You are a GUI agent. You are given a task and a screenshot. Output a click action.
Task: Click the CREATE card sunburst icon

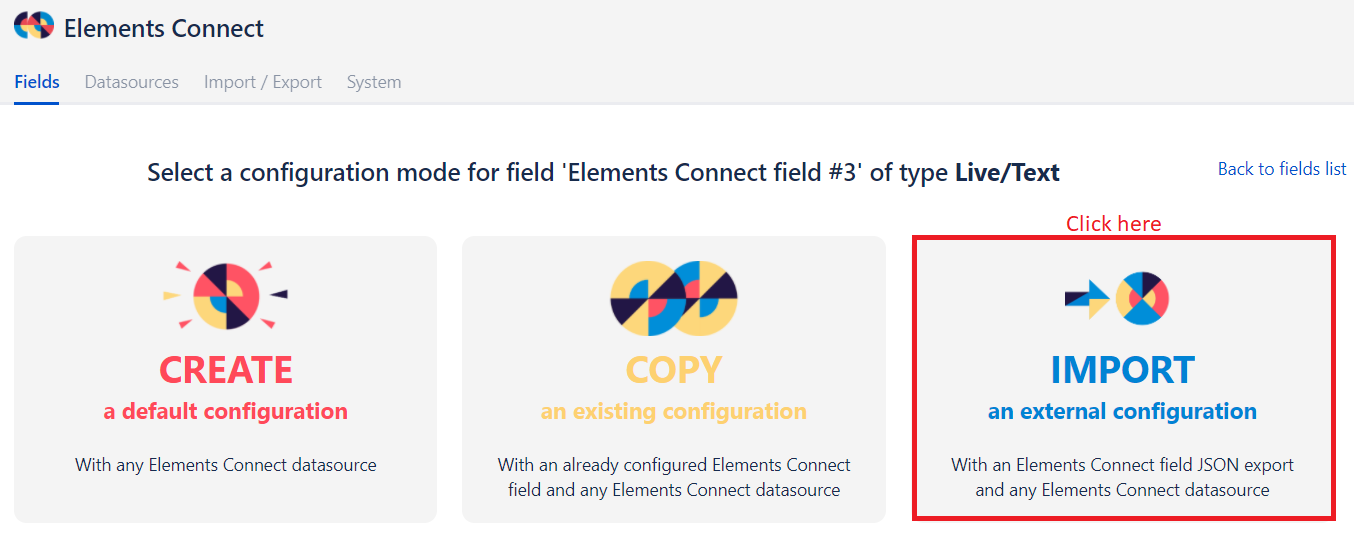point(226,296)
